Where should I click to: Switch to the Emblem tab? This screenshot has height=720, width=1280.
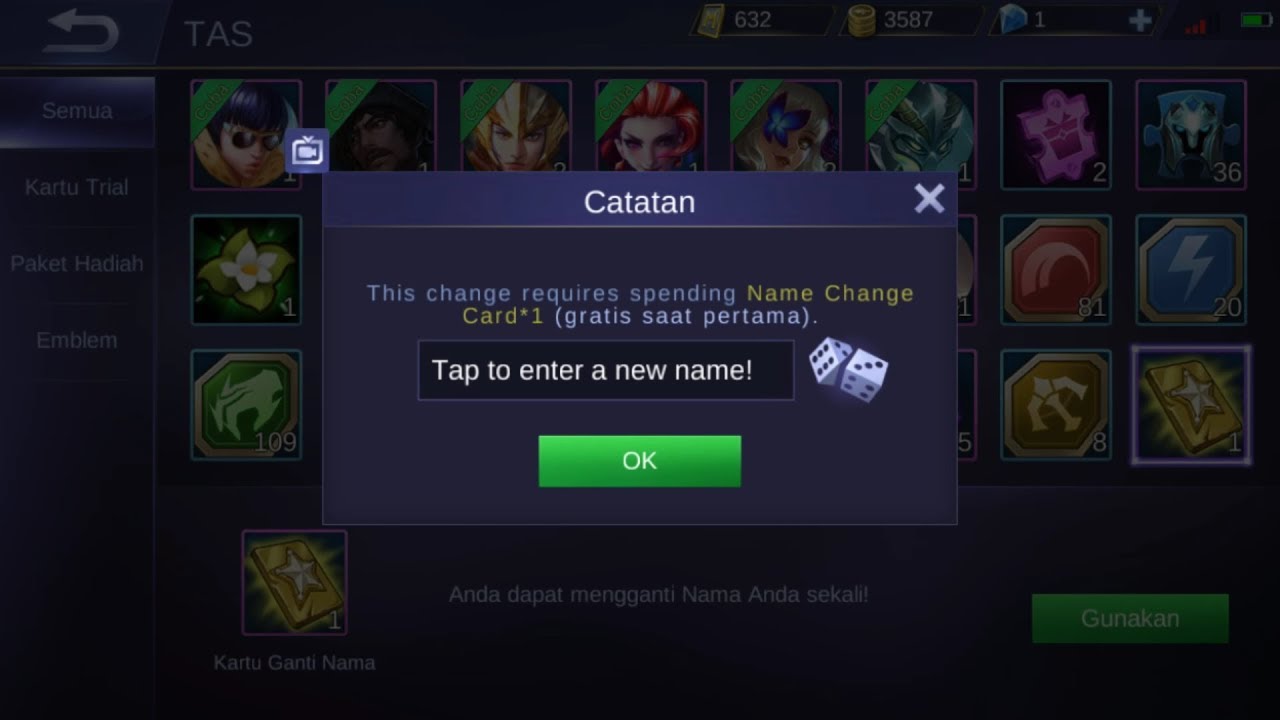77,340
